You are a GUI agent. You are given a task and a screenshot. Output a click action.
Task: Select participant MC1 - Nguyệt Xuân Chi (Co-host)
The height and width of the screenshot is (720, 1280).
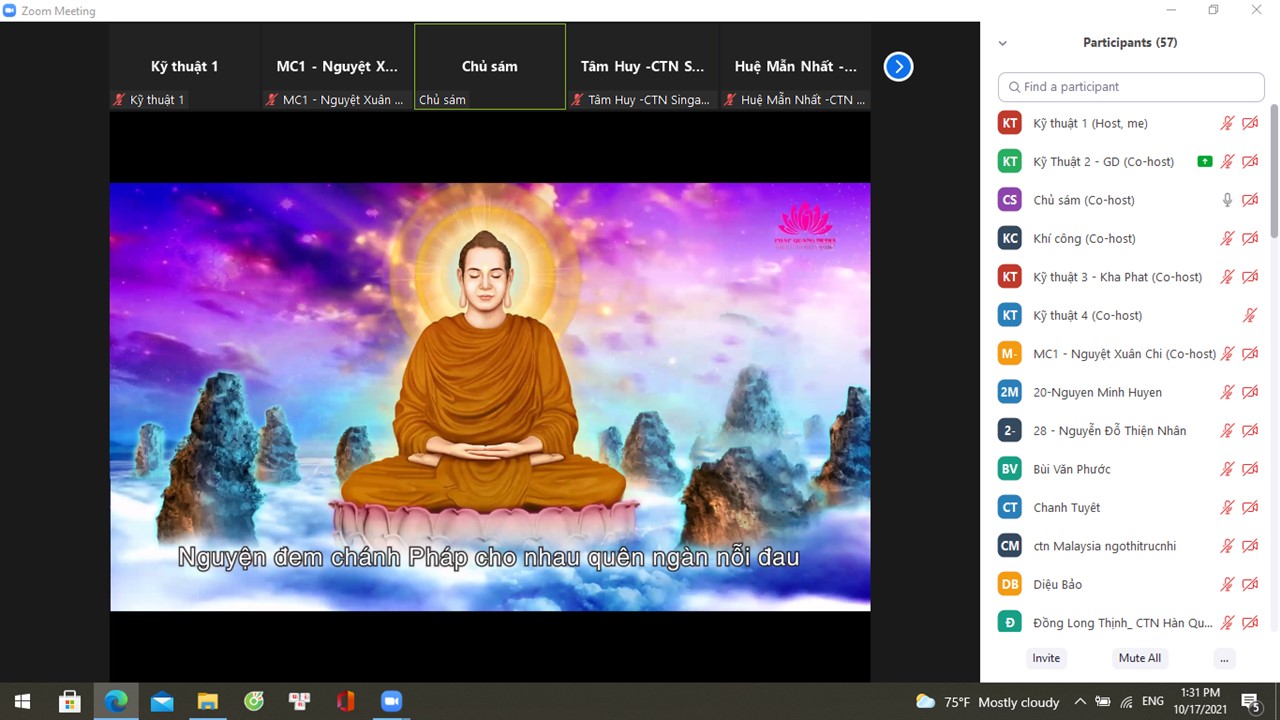(x=1131, y=353)
